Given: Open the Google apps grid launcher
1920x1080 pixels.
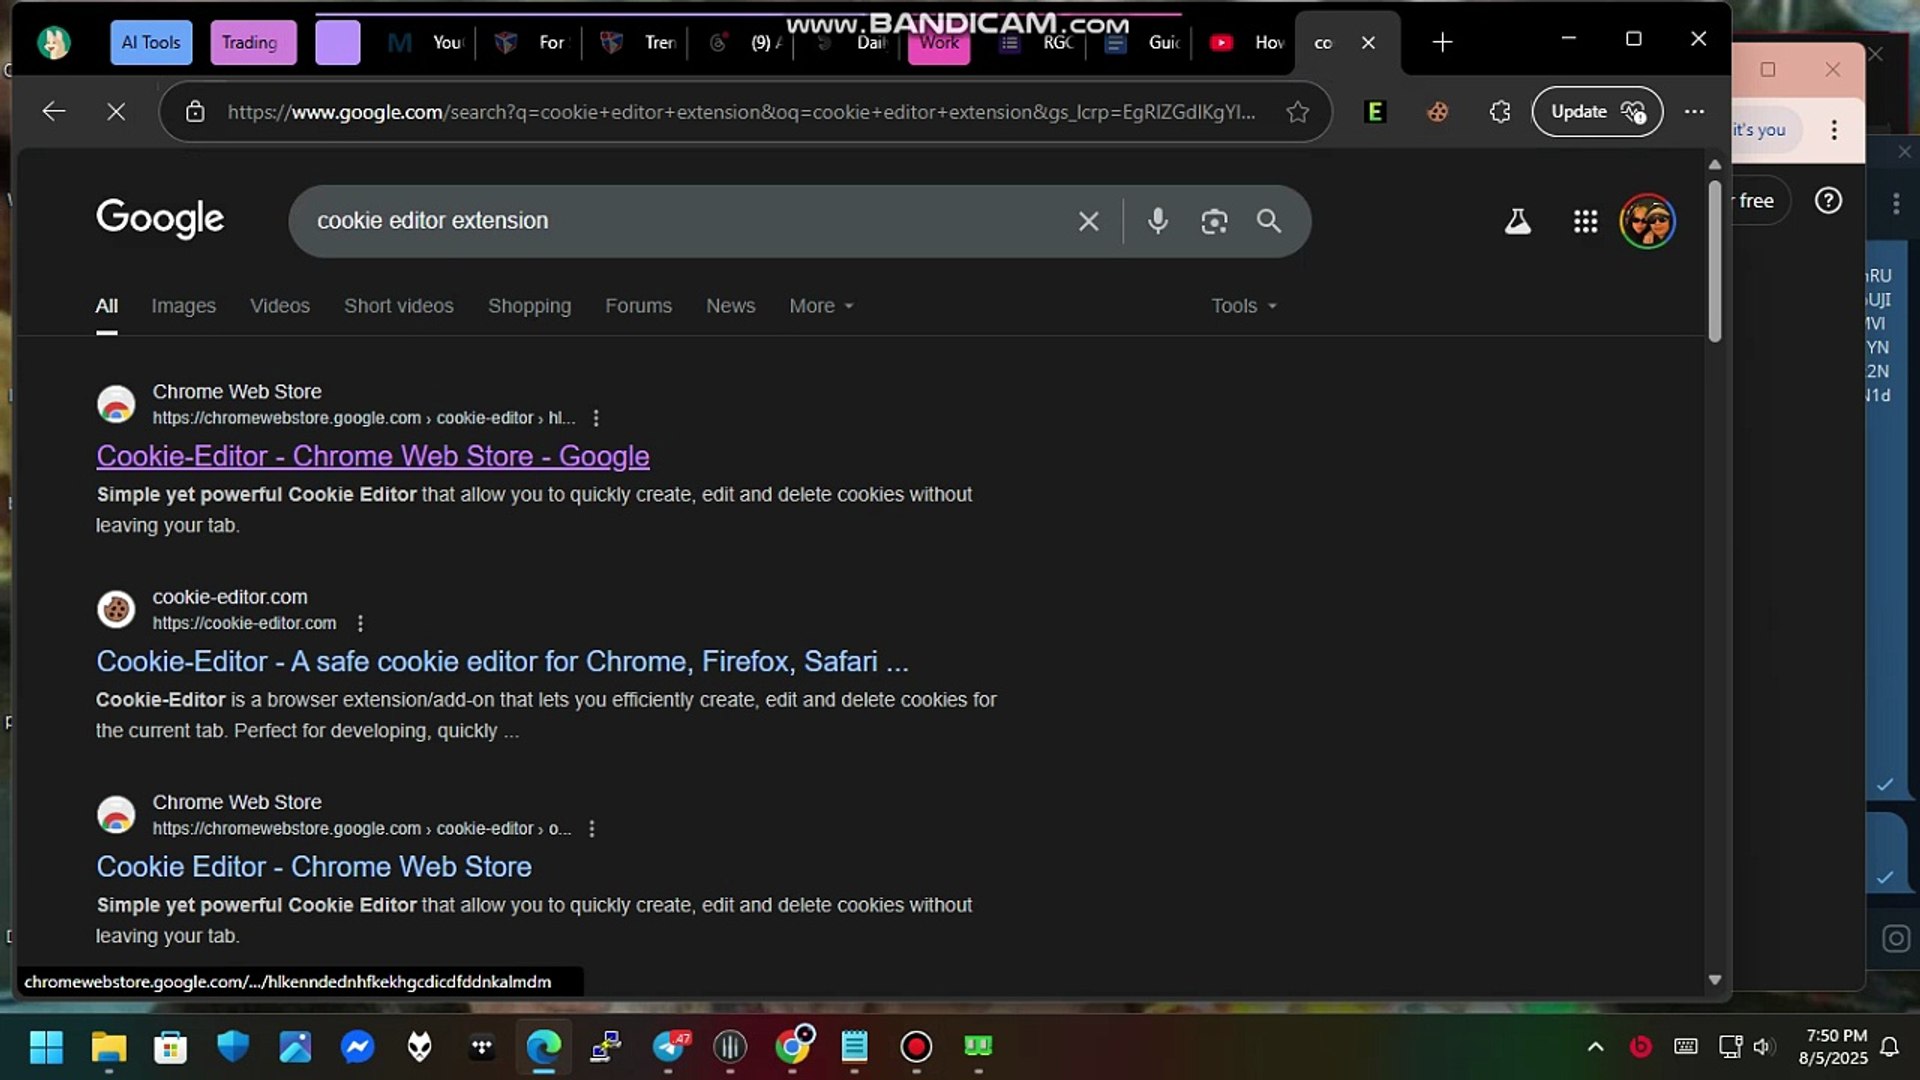Looking at the screenshot, I should coord(1586,221).
